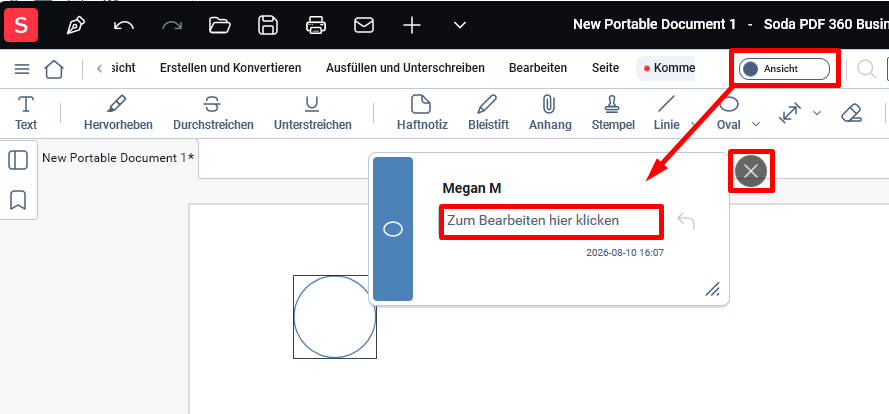Select the New Portable Document 1 tab
889x414 pixels.
(118, 158)
